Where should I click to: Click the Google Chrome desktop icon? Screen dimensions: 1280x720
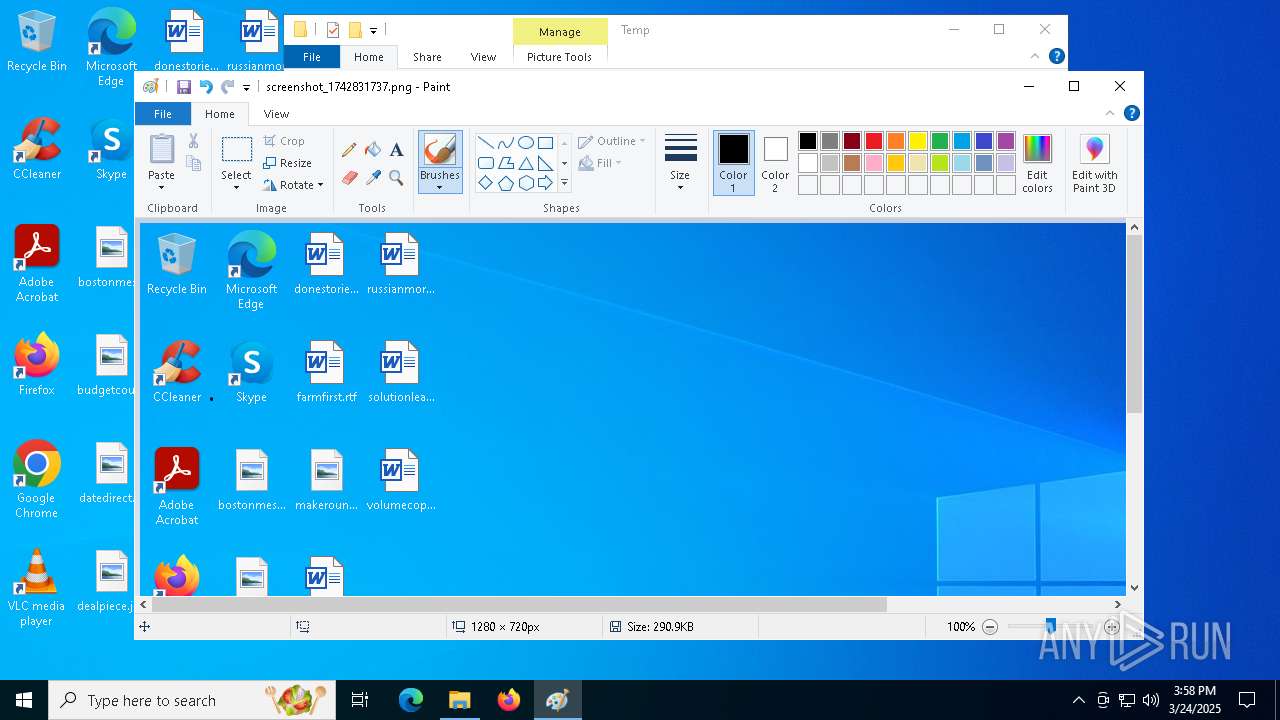tap(37, 480)
